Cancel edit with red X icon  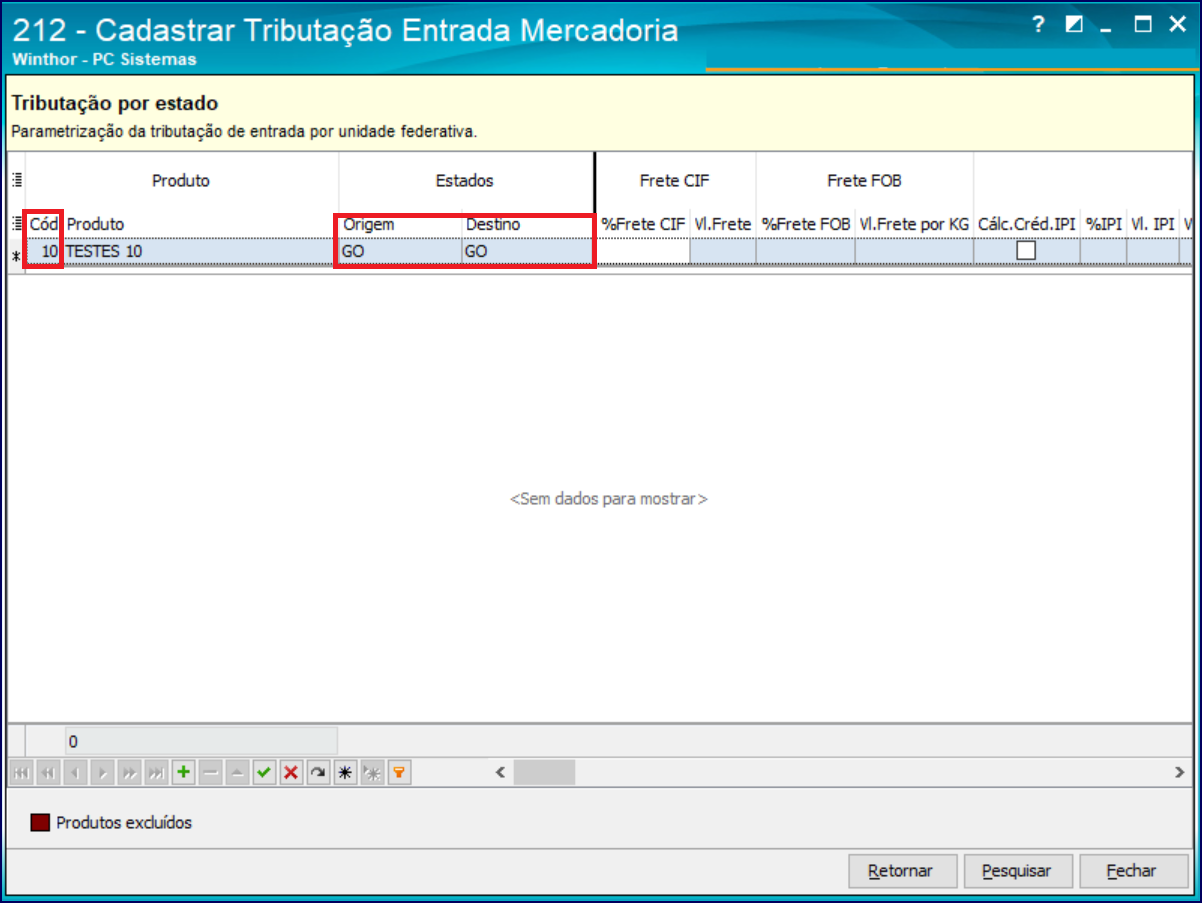point(291,772)
